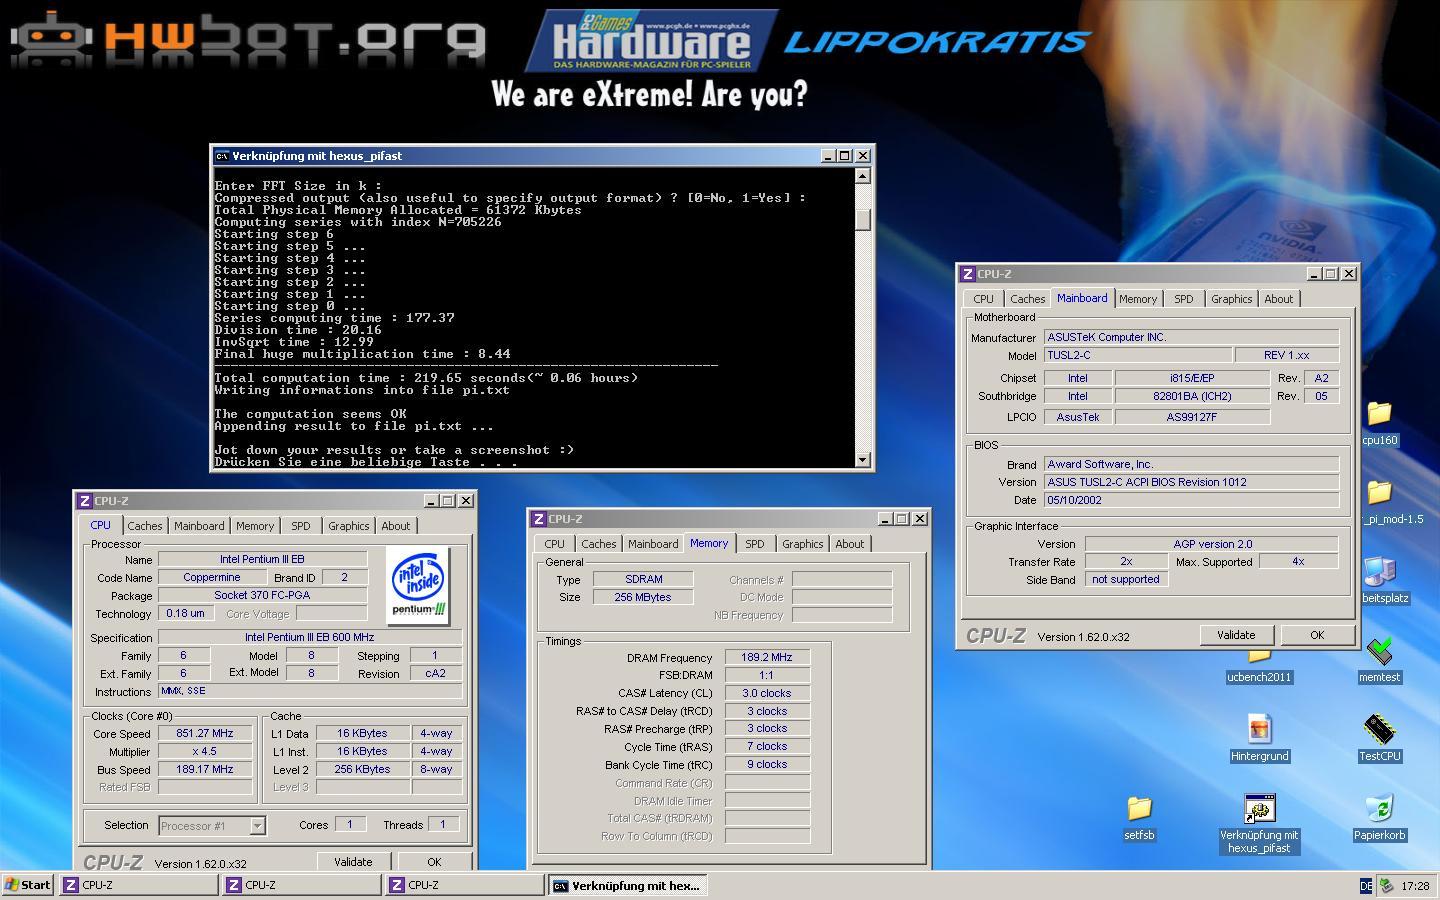Click the memory Type field SDRAM

(643, 579)
